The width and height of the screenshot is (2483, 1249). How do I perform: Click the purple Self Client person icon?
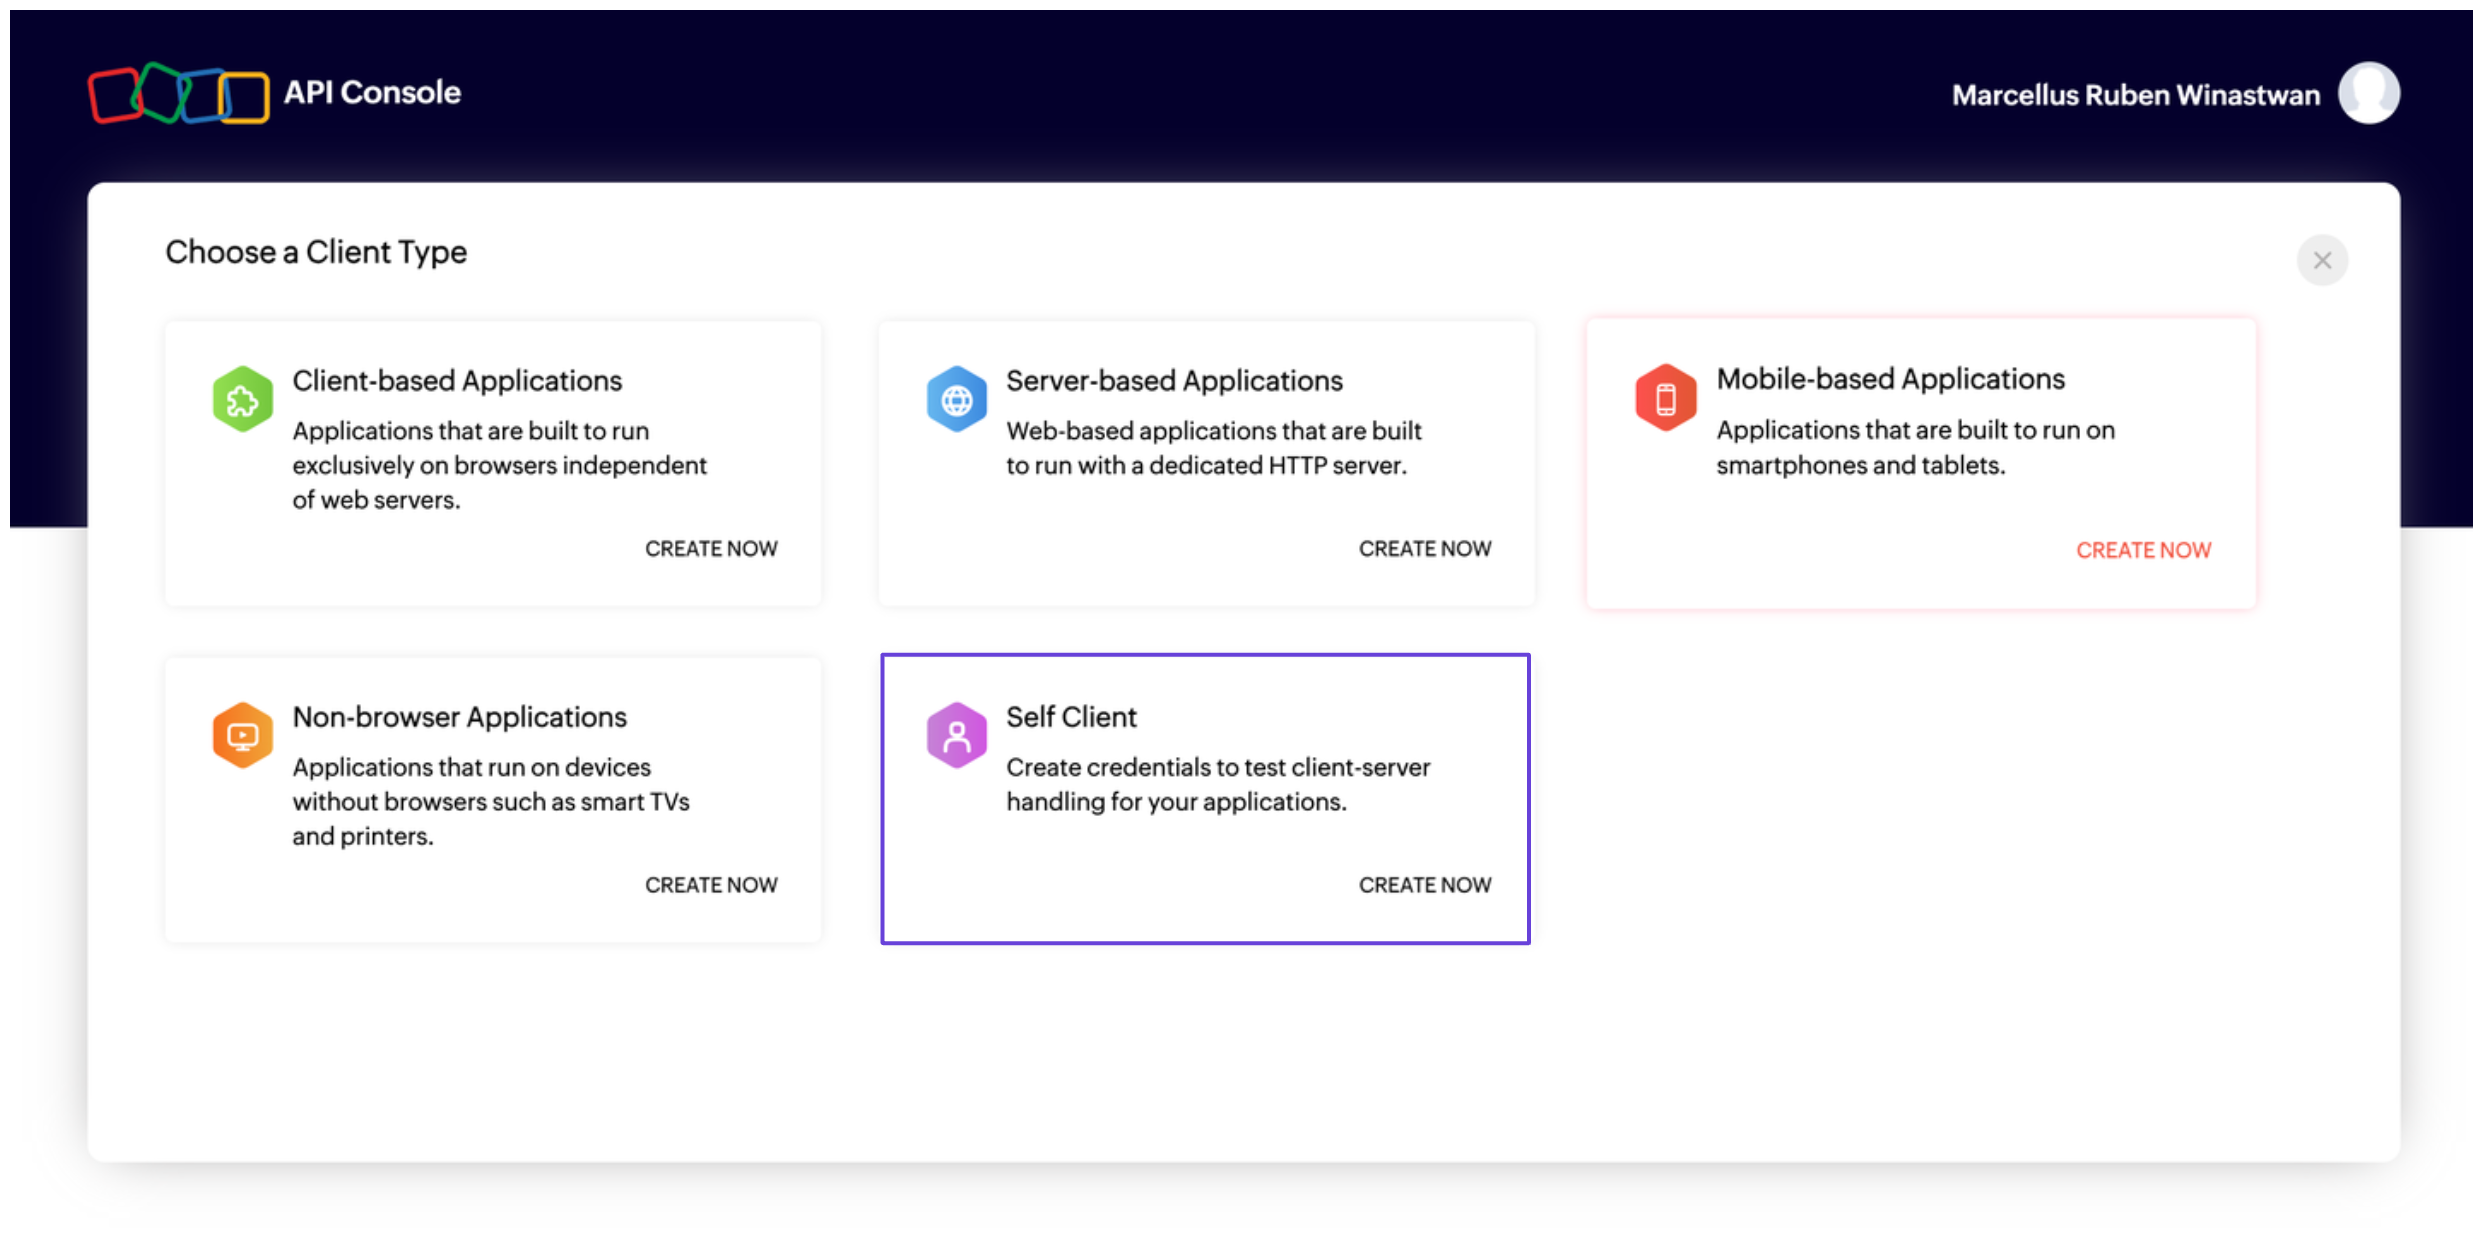click(956, 735)
